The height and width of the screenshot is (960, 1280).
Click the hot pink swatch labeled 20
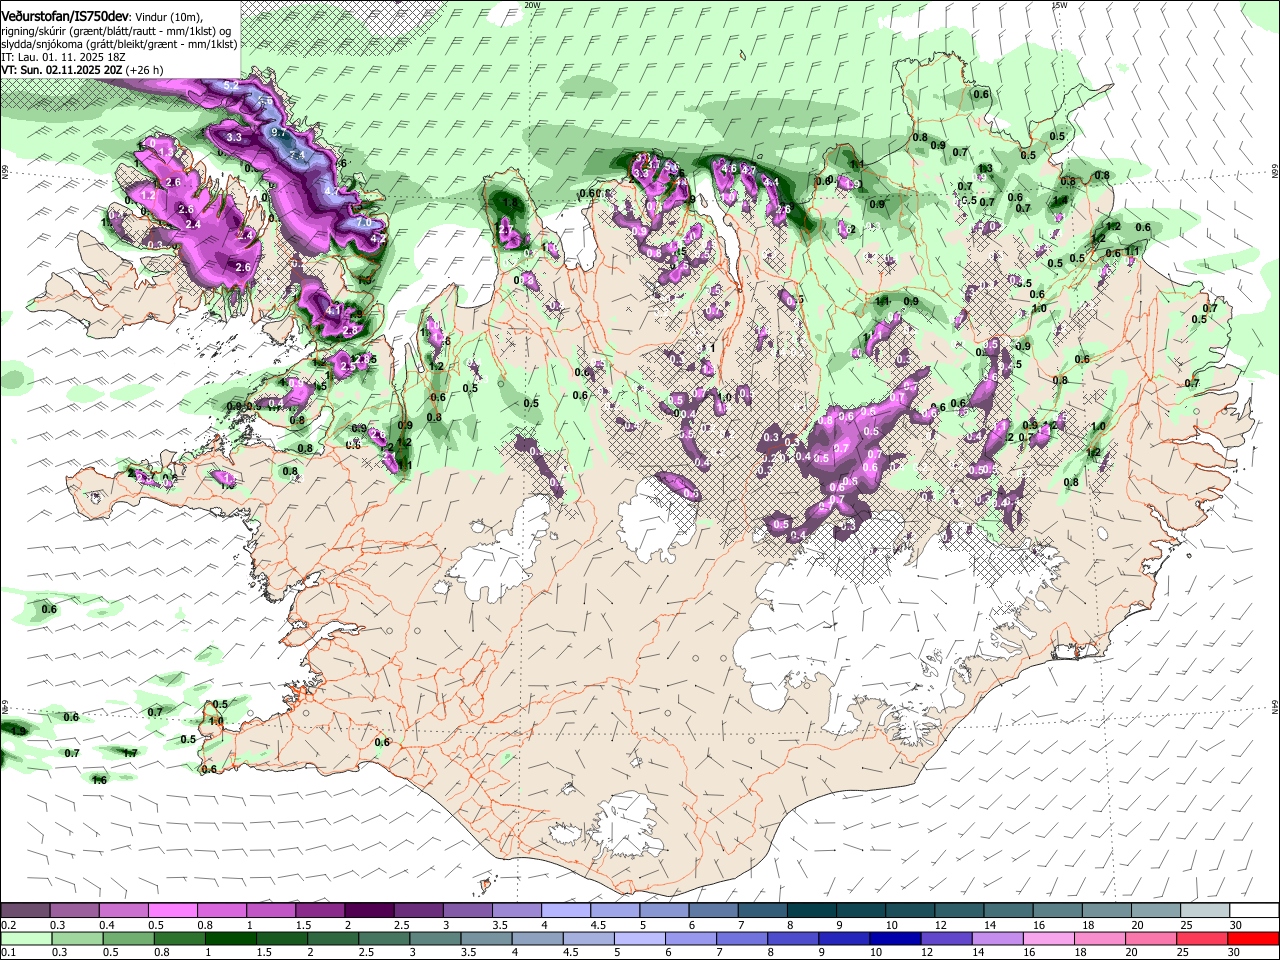1151,938
